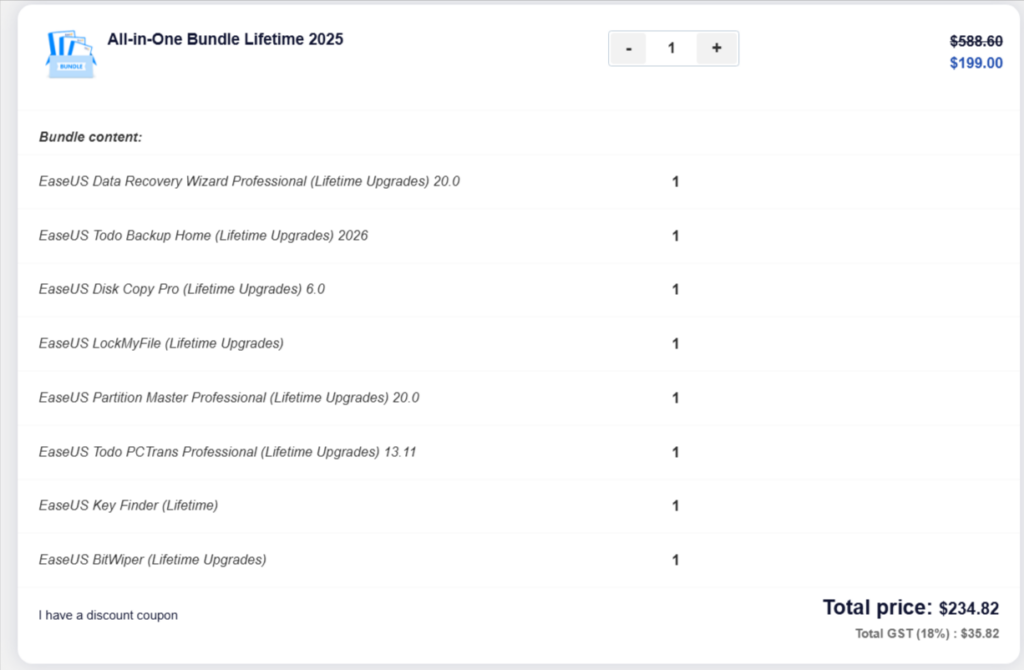Screen dimensions: 1024x670
Task: Click the All-in-One Bundle box icon
Action: pos(71,54)
